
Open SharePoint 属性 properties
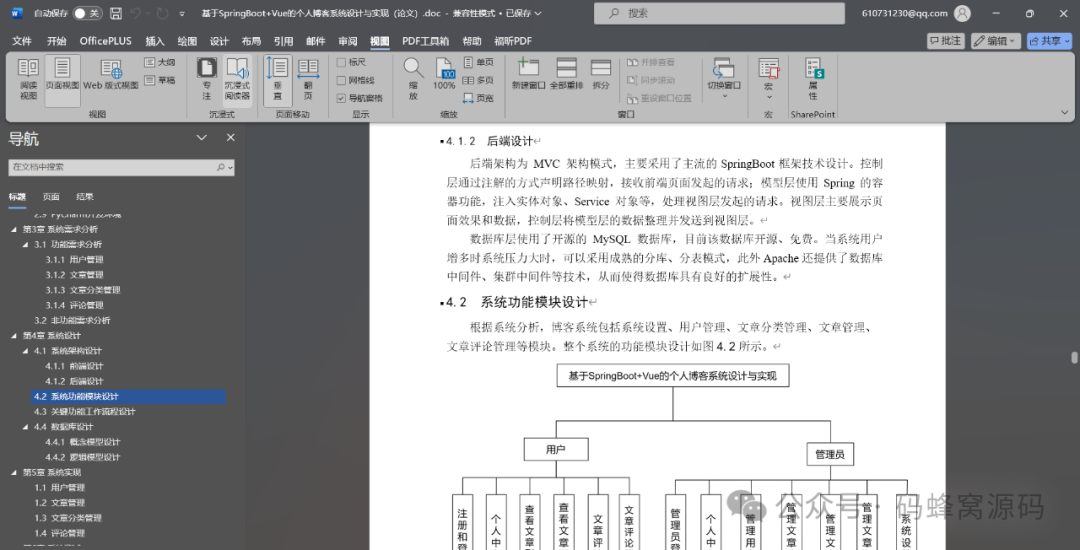(813, 81)
